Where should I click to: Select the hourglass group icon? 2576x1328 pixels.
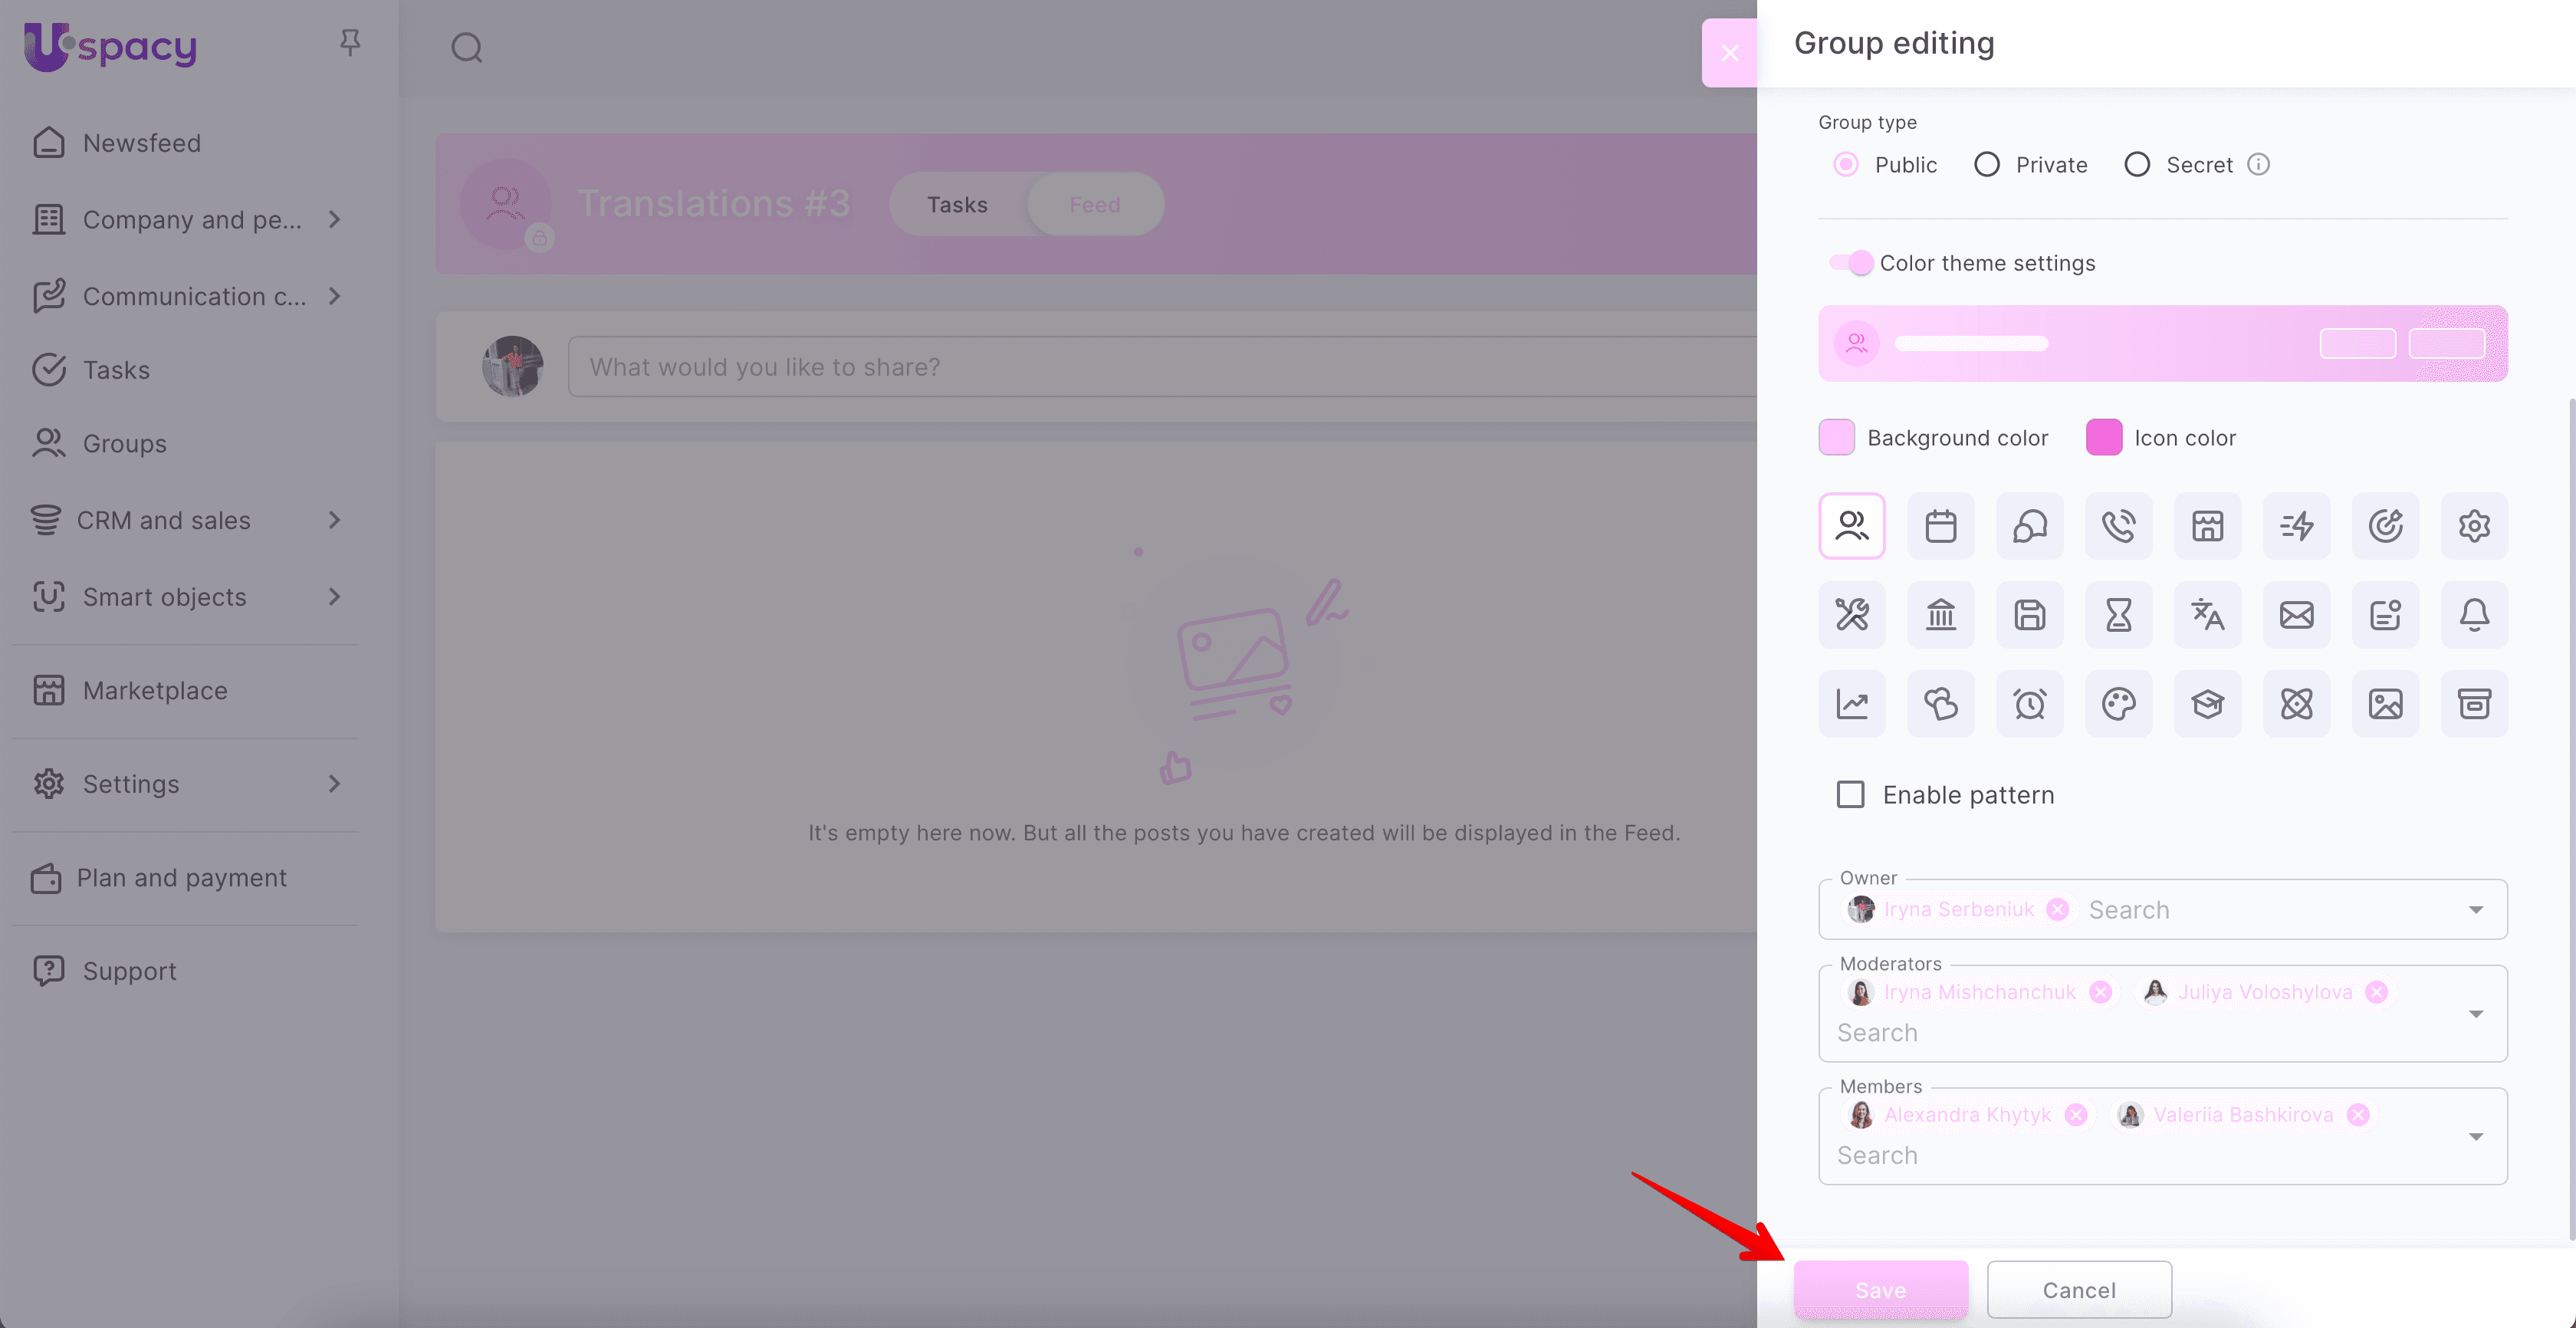click(2118, 615)
